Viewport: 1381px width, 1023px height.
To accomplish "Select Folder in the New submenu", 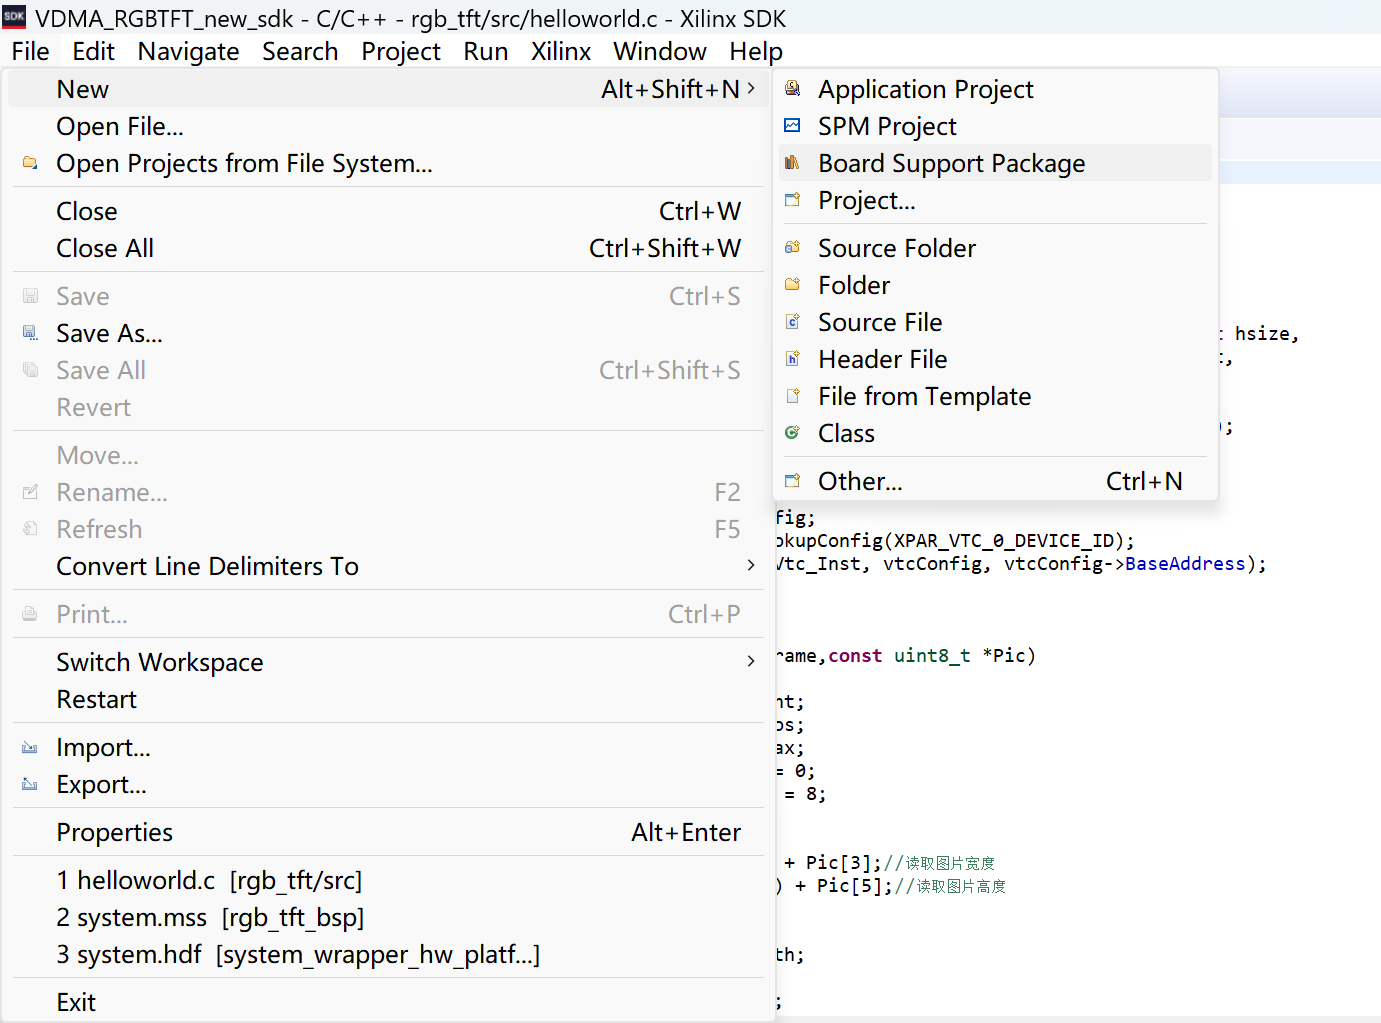I will pyautogui.click(x=995, y=285).
